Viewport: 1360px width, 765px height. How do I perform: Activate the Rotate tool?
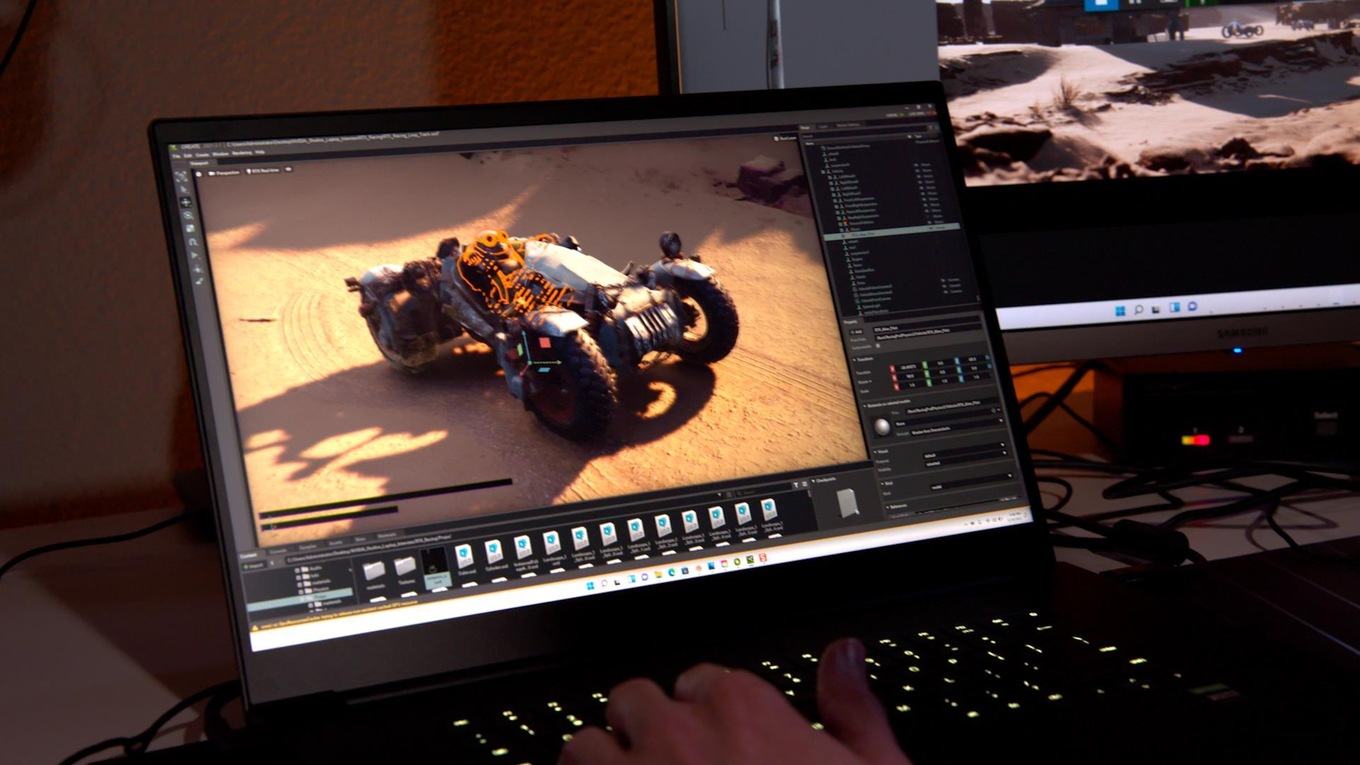[188, 215]
